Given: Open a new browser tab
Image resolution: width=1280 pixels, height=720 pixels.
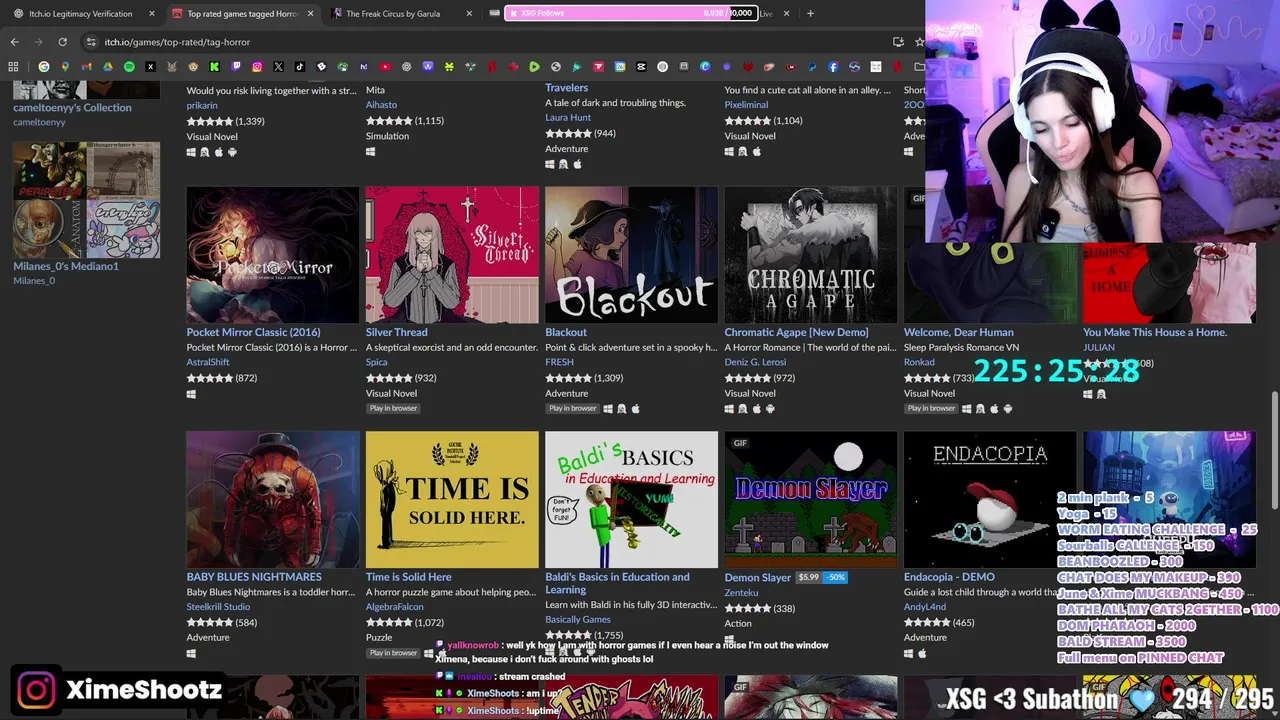Looking at the screenshot, I should click(810, 13).
